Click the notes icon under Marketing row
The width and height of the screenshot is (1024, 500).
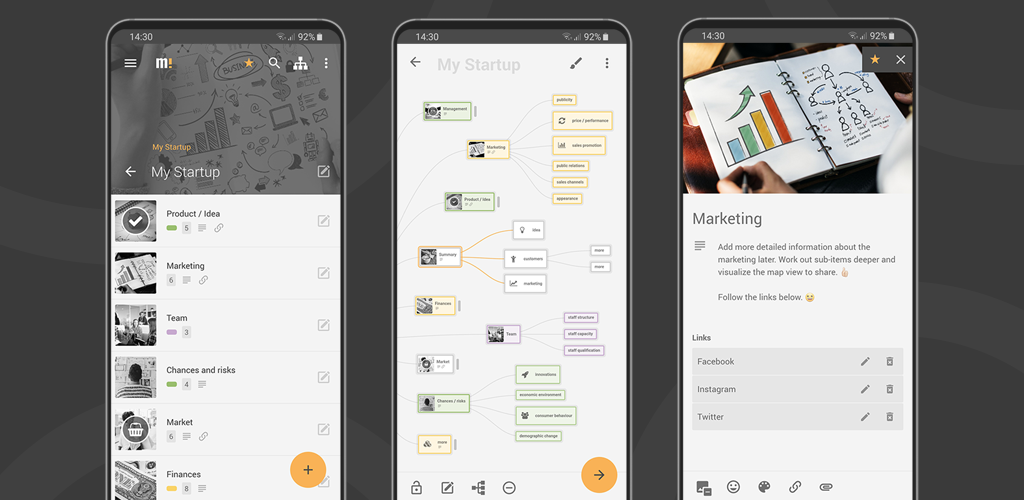click(x=187, y=280)
